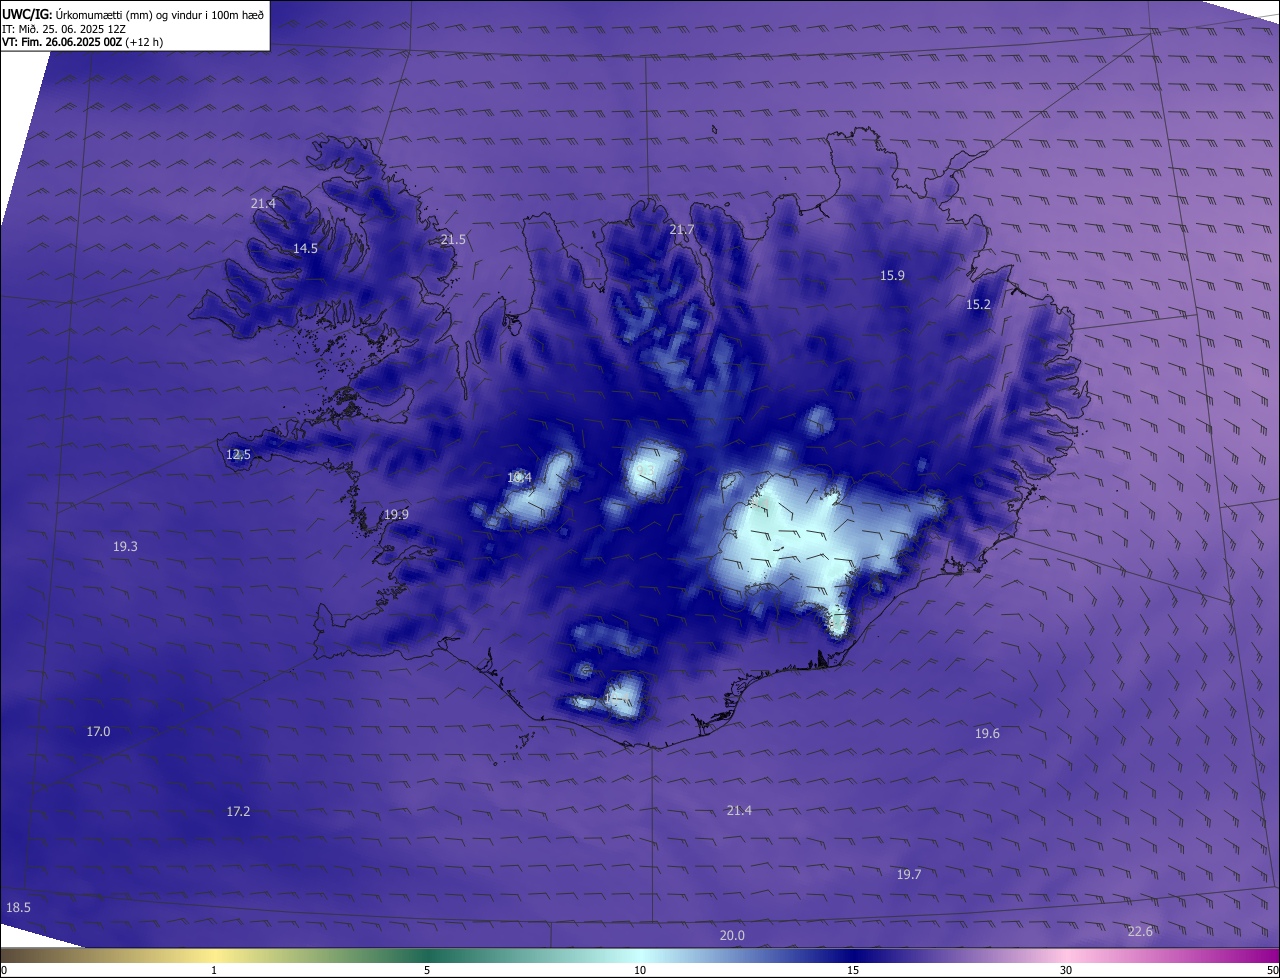Click the colour scale tick label 30

pyautogui.click(x=1066, y=970)
